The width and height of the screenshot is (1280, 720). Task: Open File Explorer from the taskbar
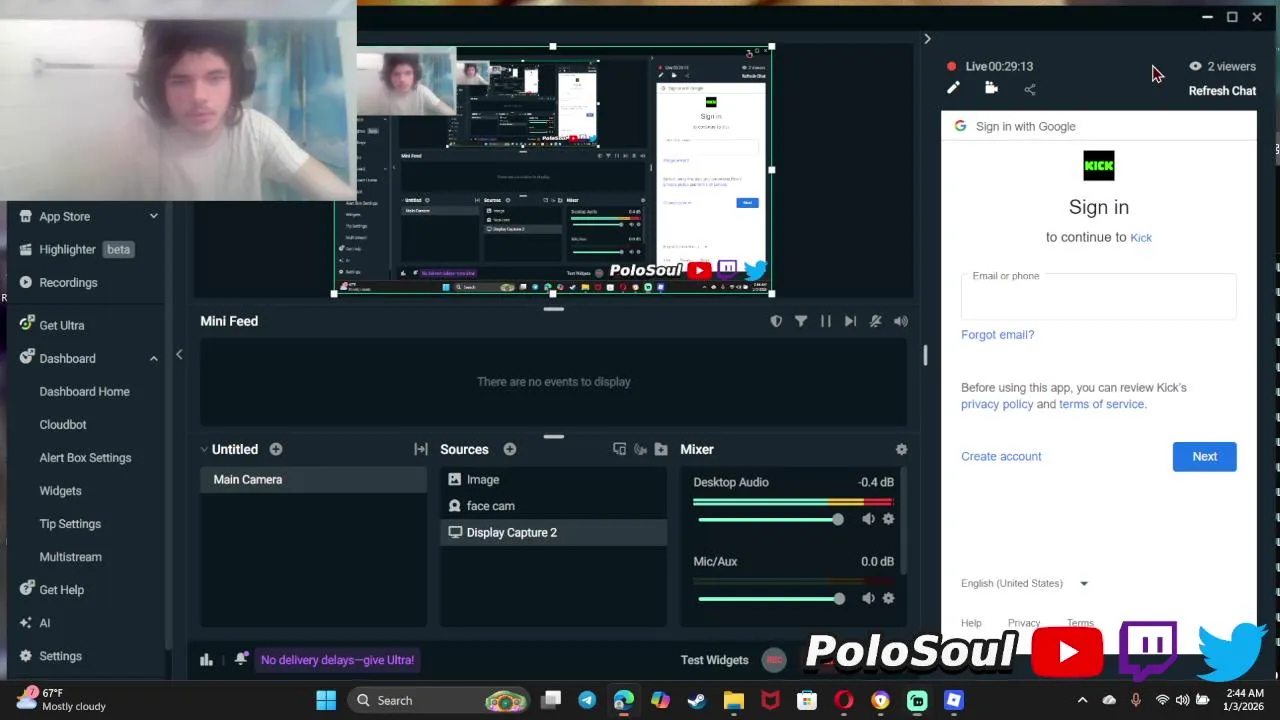(x=734, y=700)
